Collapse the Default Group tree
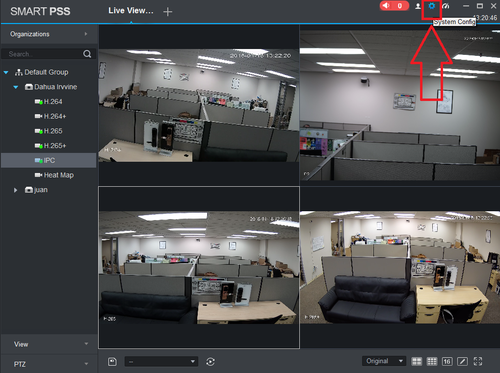The height and width of the screenshot is (373, 500). click(x=6, y=72)
